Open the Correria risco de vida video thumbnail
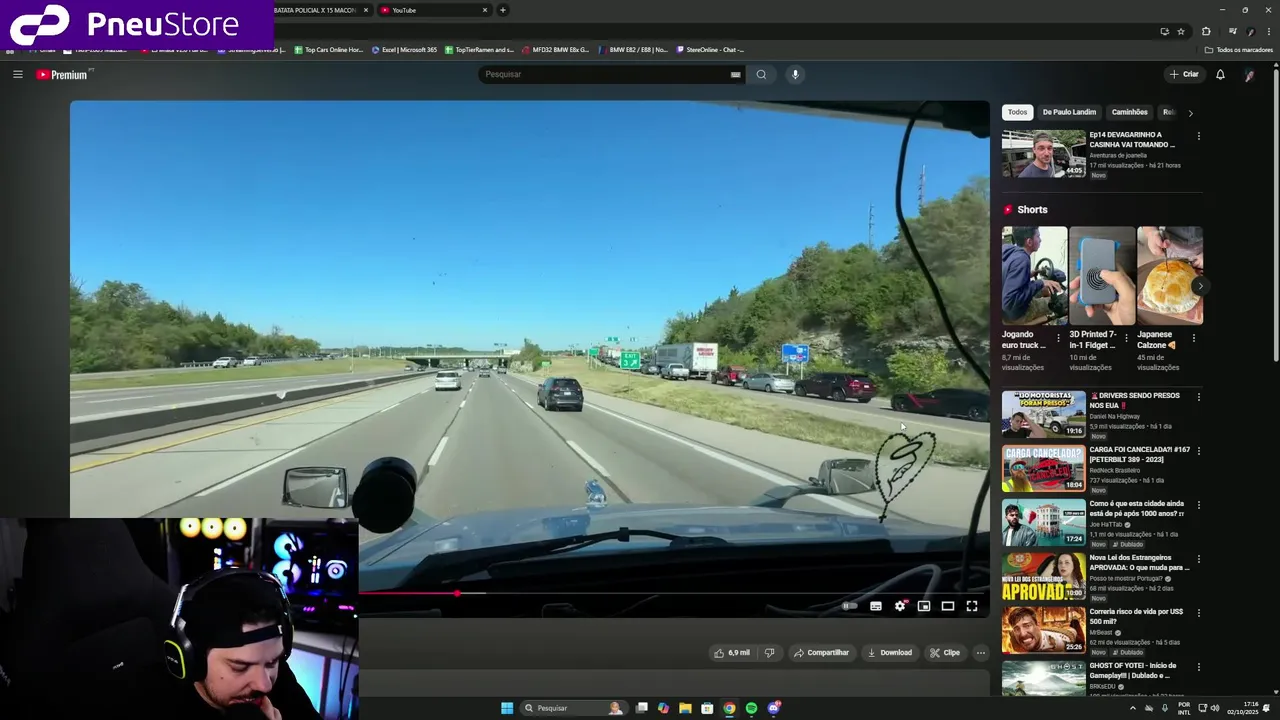The image size is (1280, 720). coord(1043,630)
